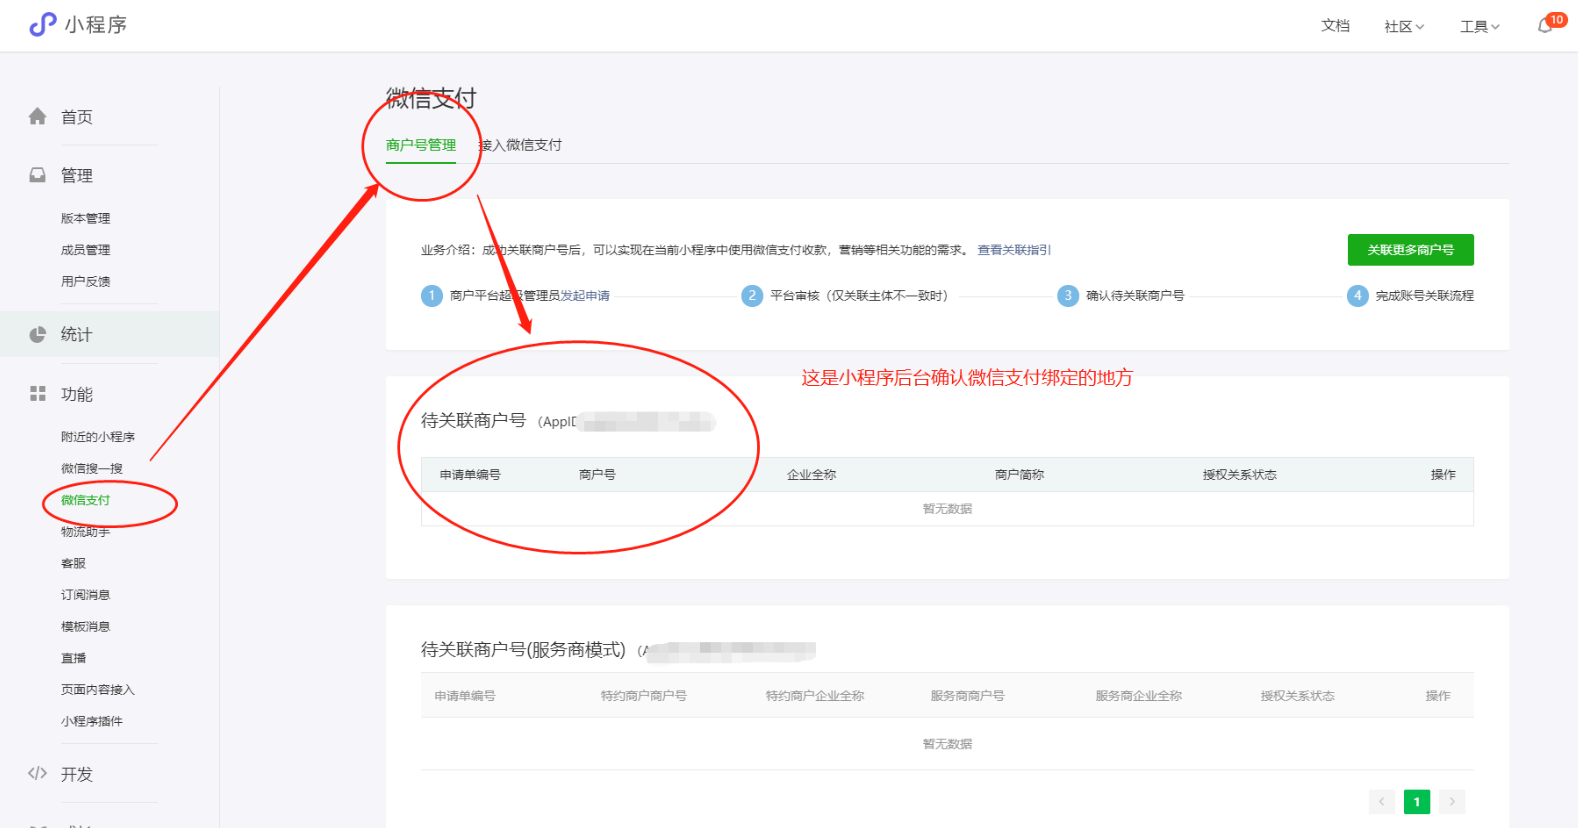Click page number 1 in pagination
Image resolution: width=1578 pixels, height=828 pixels.
1417,802
